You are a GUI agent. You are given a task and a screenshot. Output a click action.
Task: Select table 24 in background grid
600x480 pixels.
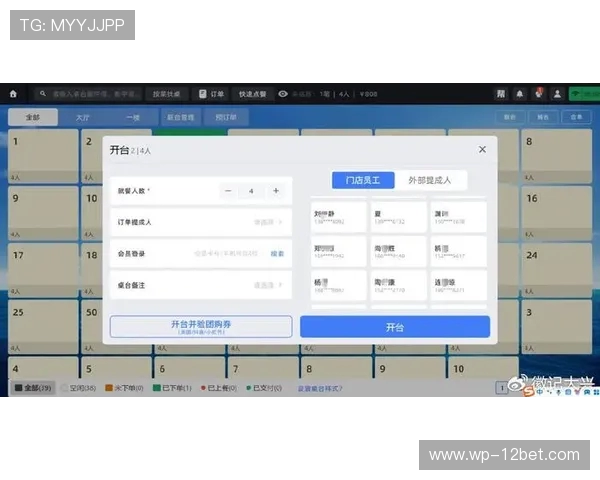point(557,270)
